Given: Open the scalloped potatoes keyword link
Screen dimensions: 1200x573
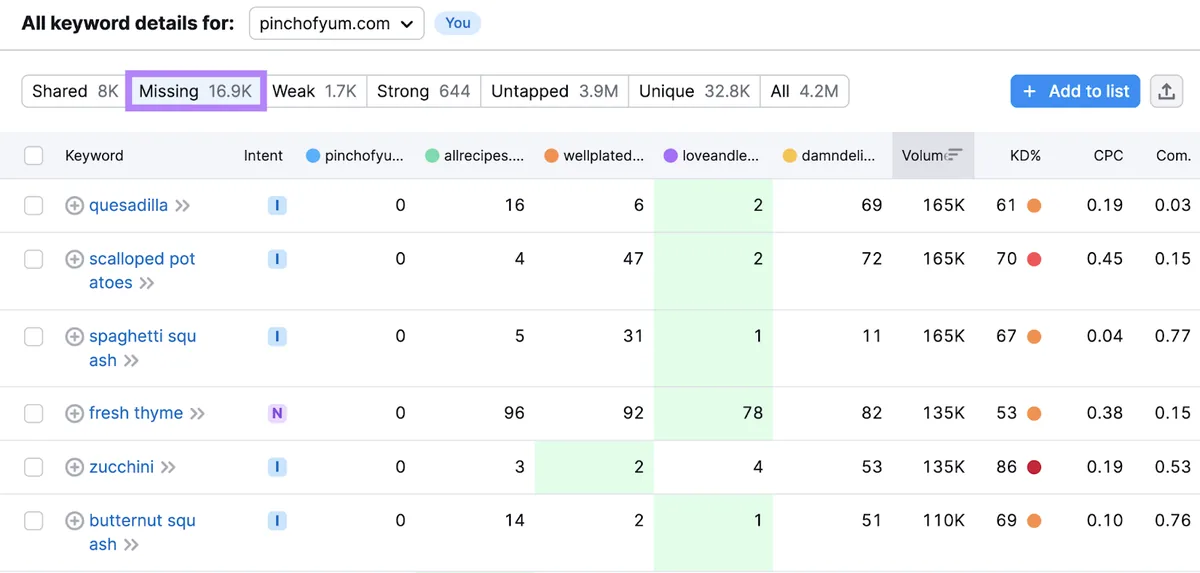Looking at the screenshot, I should coord(142,271).
